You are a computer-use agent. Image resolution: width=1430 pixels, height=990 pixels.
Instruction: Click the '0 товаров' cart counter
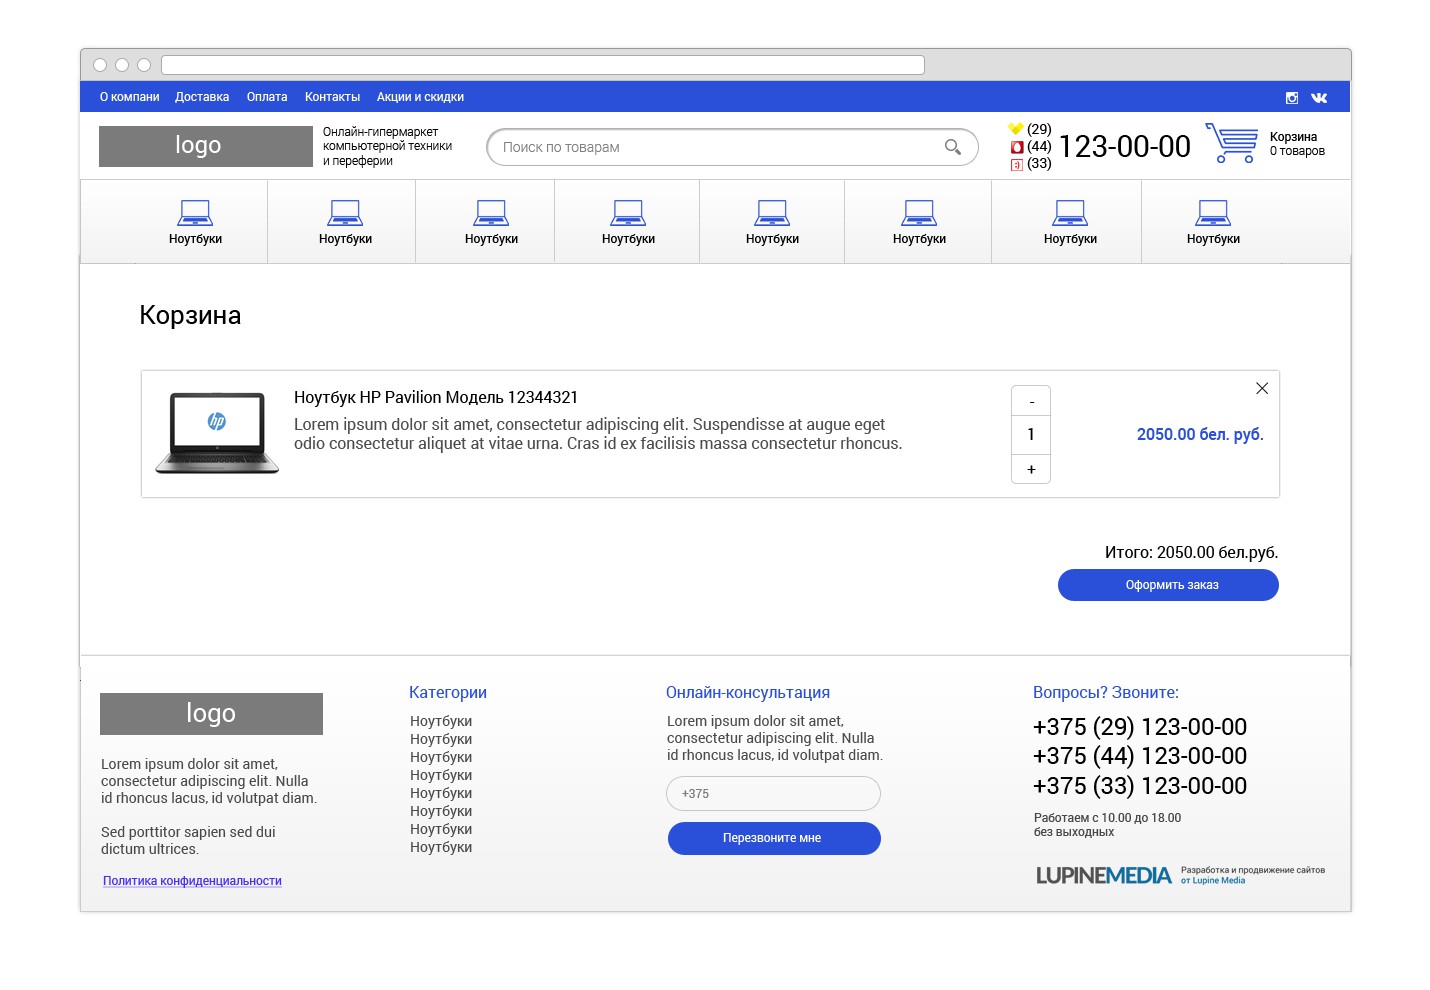pos(1297,151)
